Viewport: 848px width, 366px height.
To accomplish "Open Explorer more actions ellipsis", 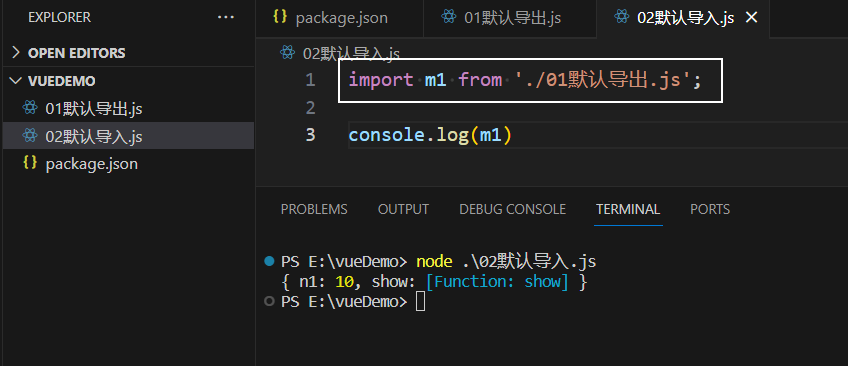I will [x=226, y=17].
